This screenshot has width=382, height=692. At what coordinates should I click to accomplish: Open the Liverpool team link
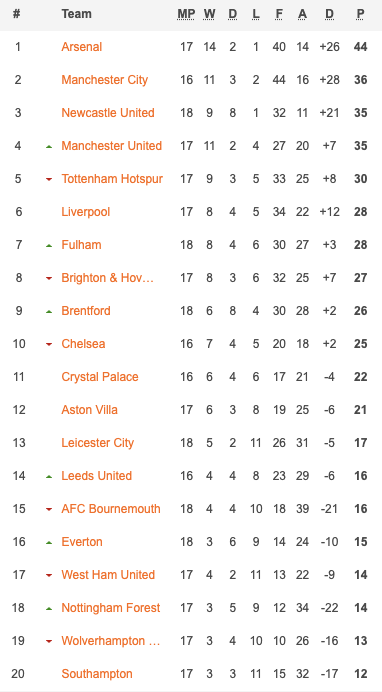click(86, 212)
